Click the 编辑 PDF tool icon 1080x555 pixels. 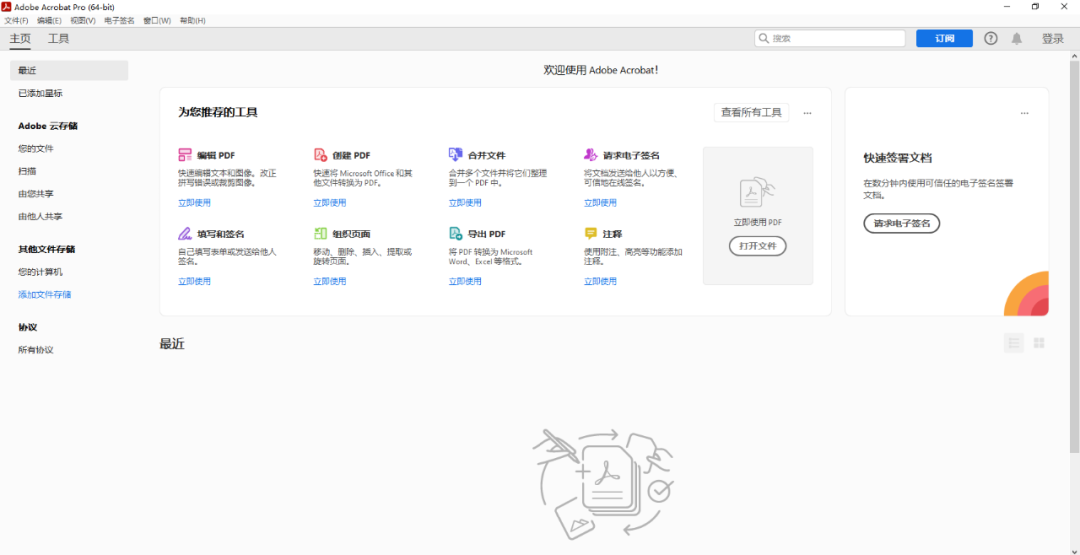click(185, 155)
